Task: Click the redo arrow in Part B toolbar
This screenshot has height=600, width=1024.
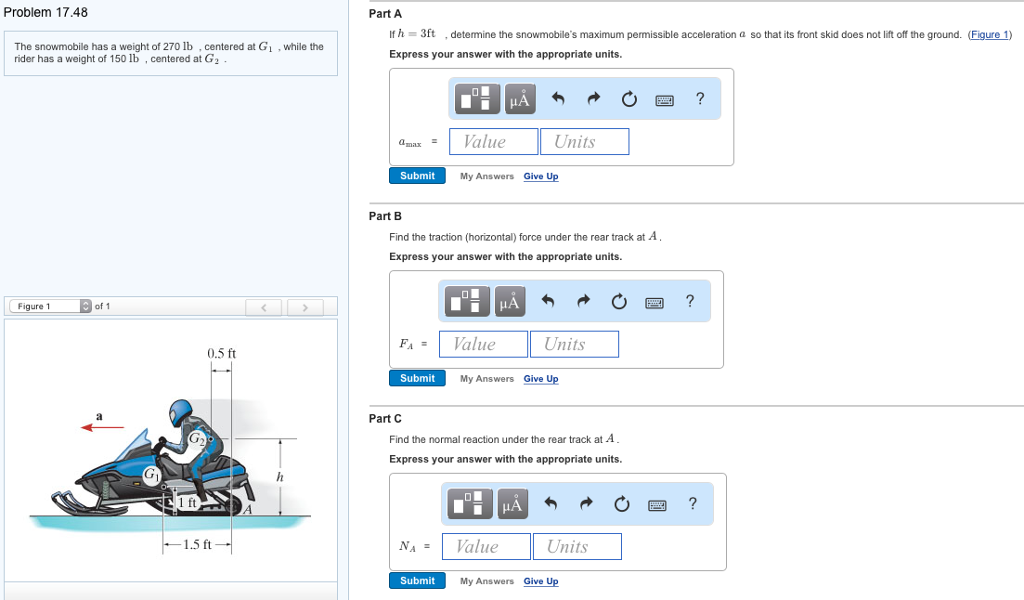Action: point(583,300)
